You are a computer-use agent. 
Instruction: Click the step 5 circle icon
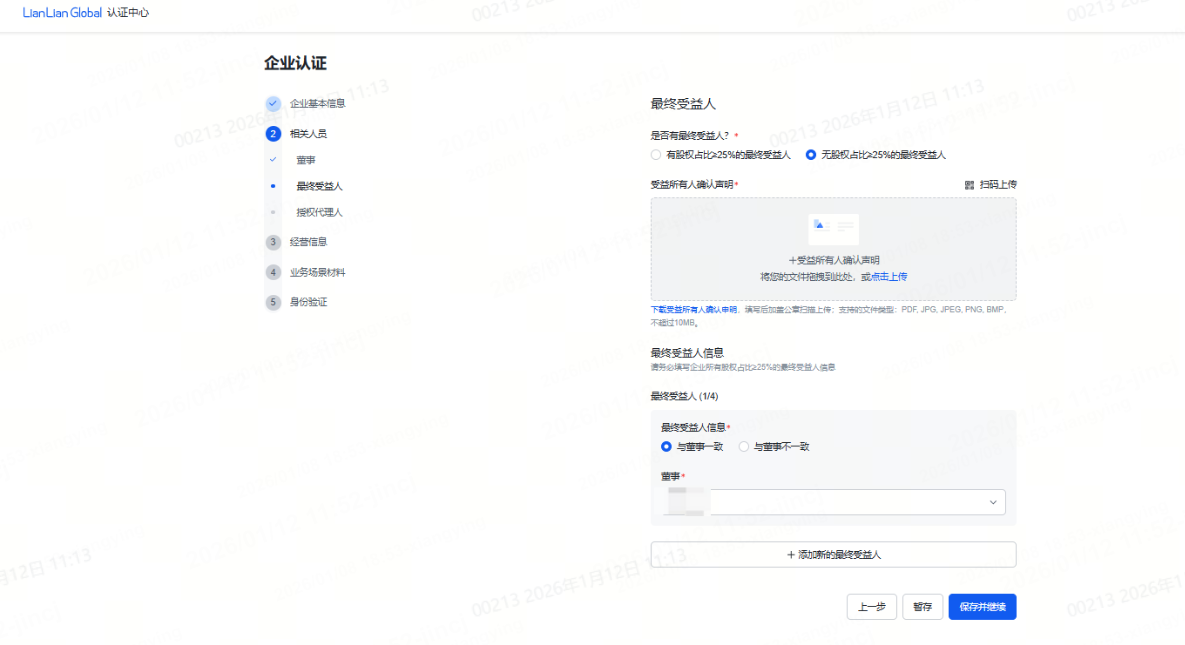tap(273, 302)
